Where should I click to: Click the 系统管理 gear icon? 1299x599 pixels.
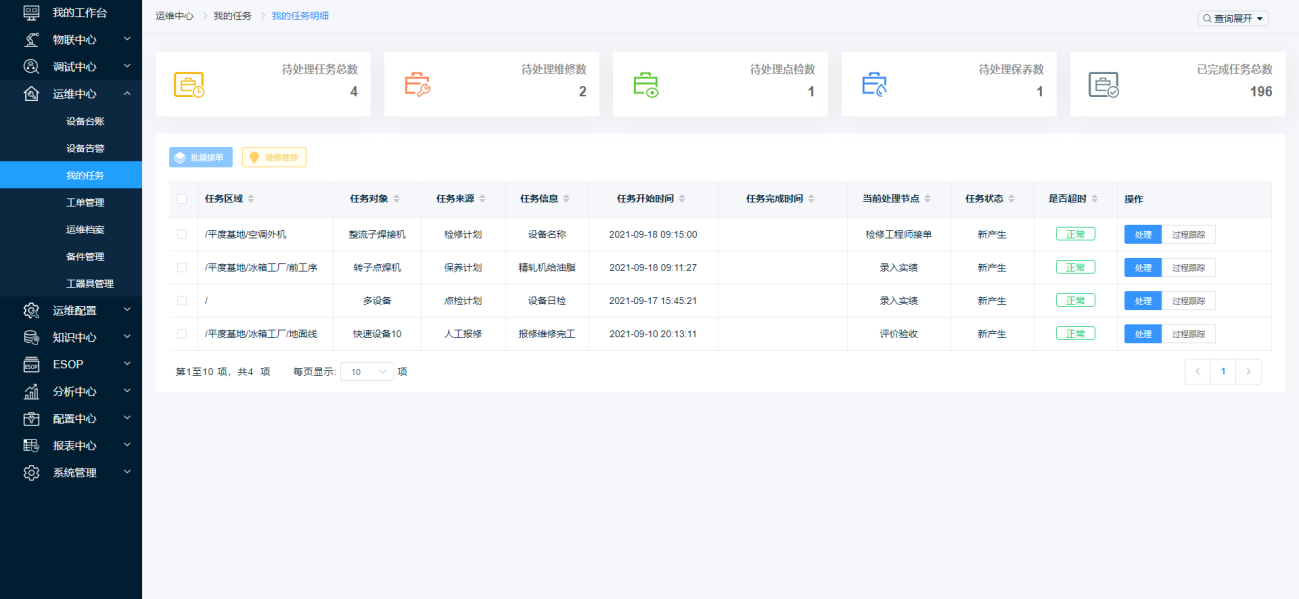[31, 472]
